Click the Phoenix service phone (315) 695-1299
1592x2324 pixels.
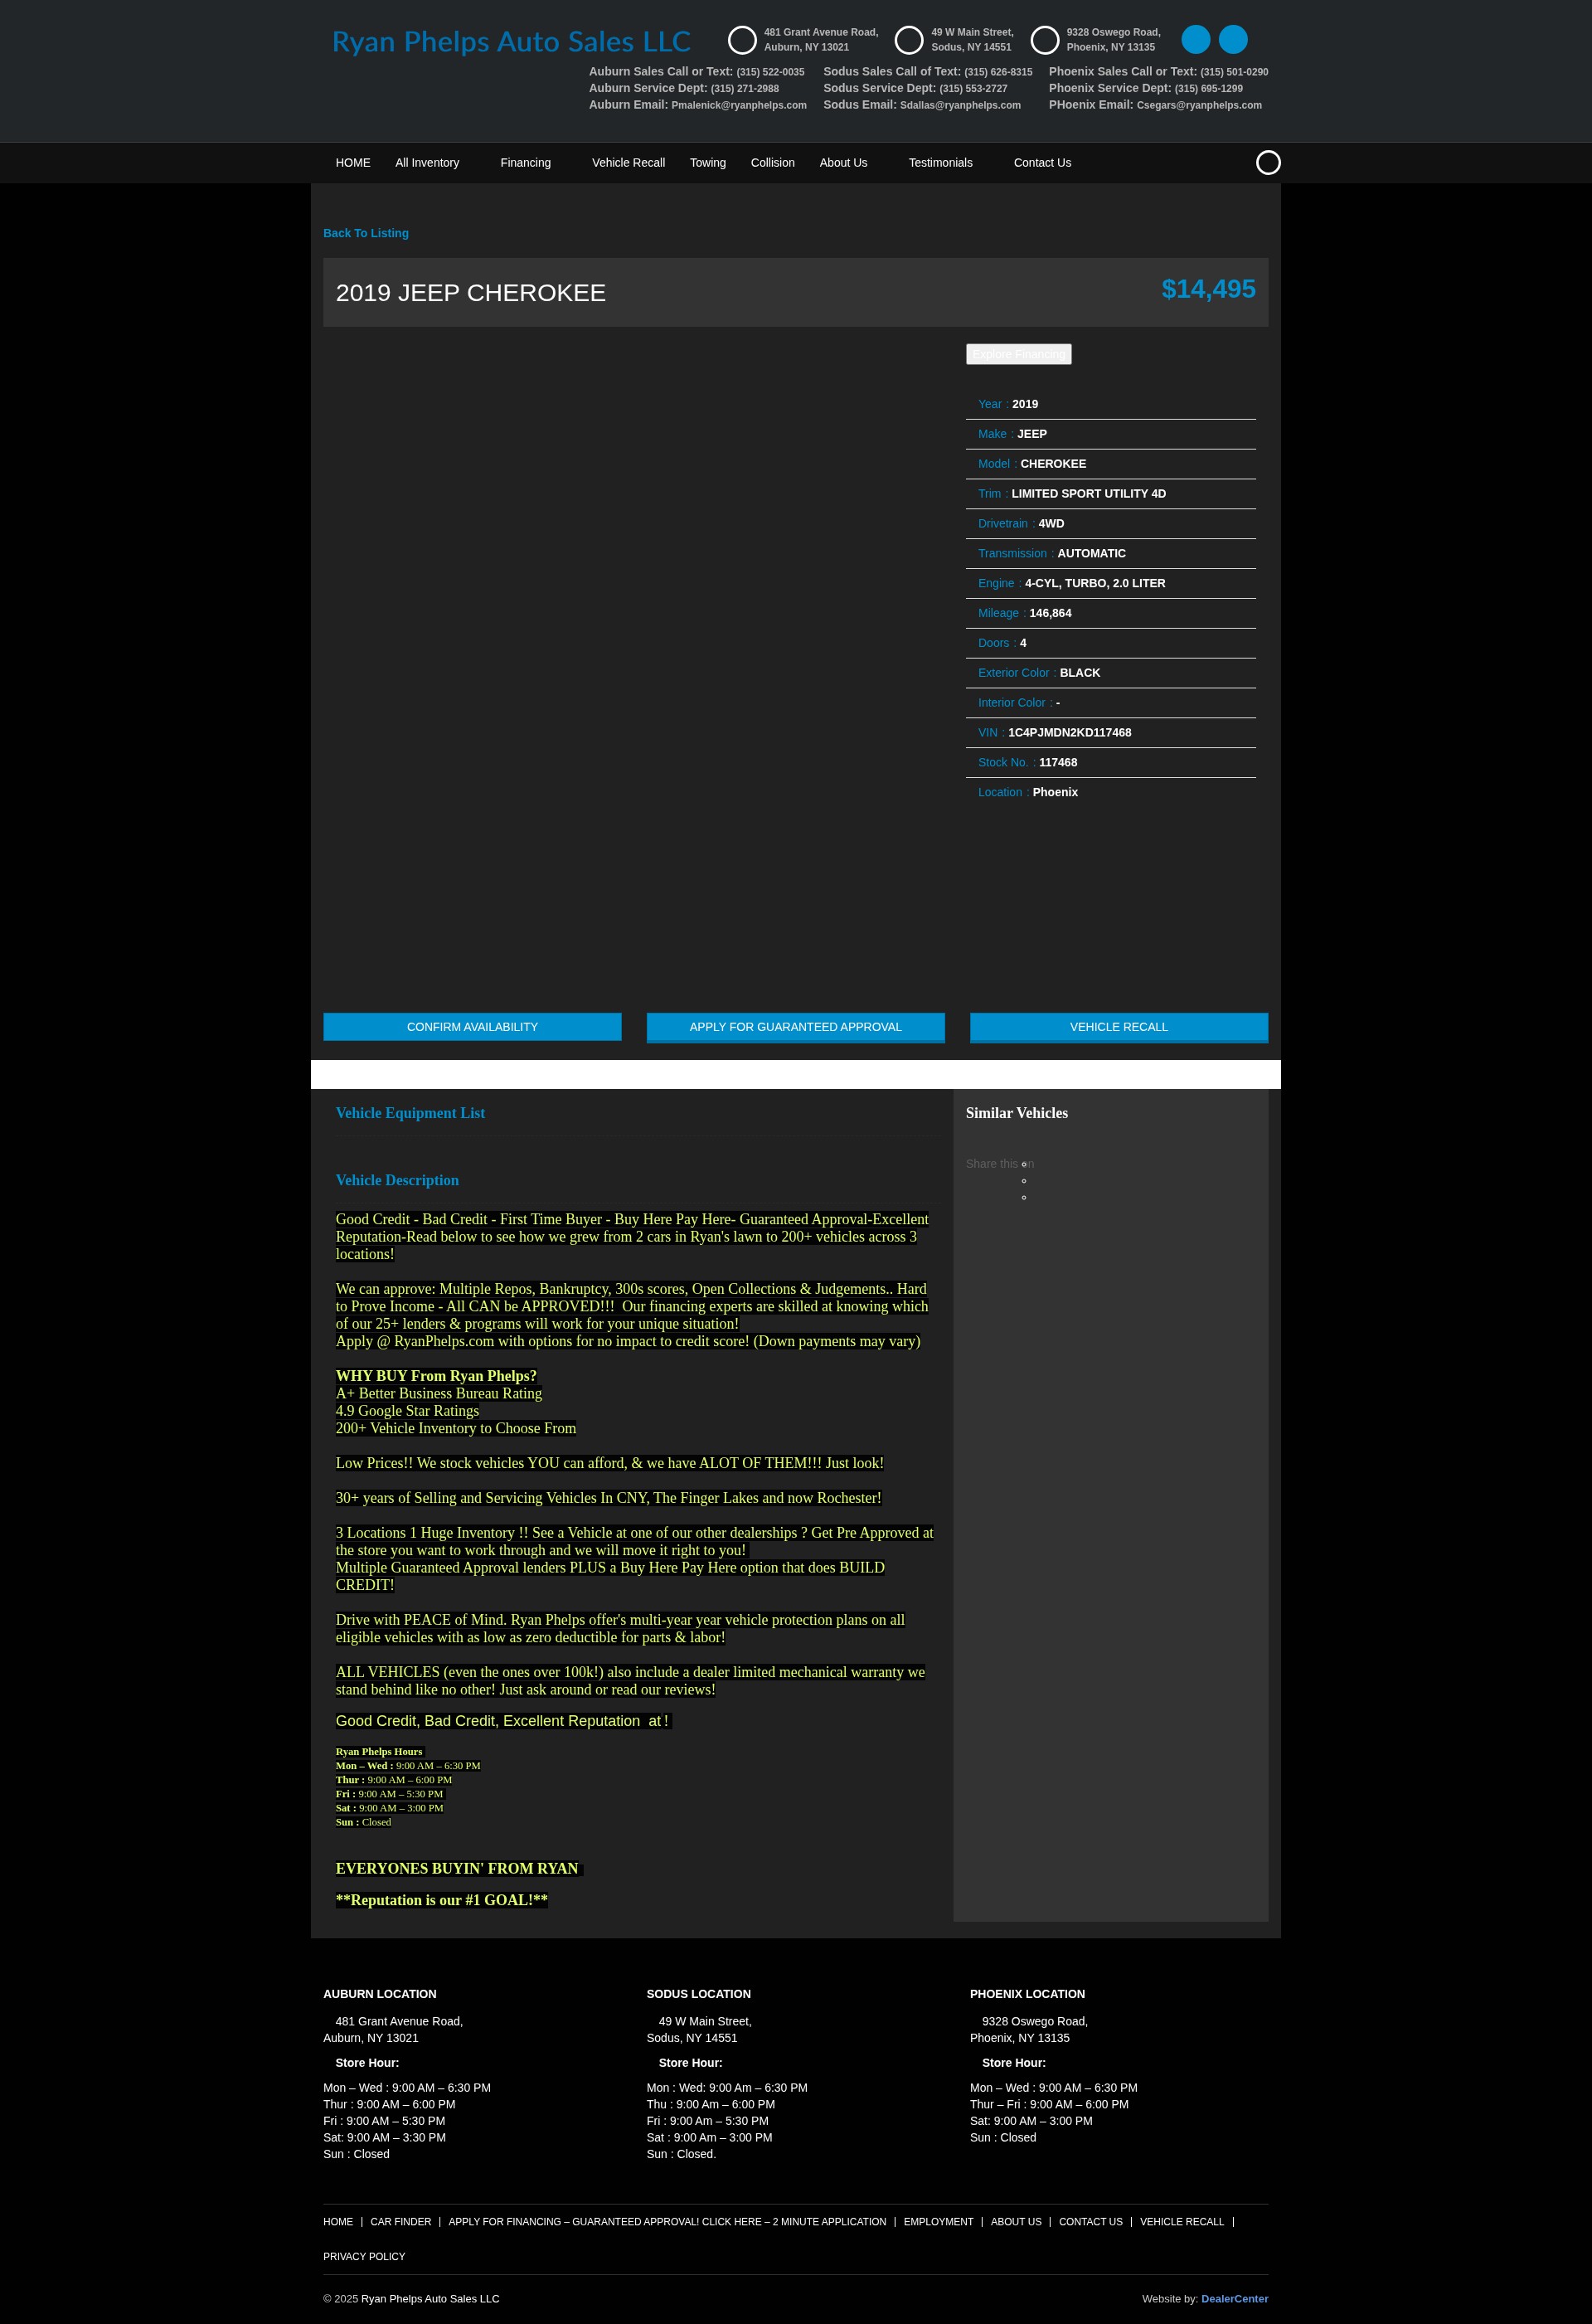pyautogui.click(x=1208, y=89)
